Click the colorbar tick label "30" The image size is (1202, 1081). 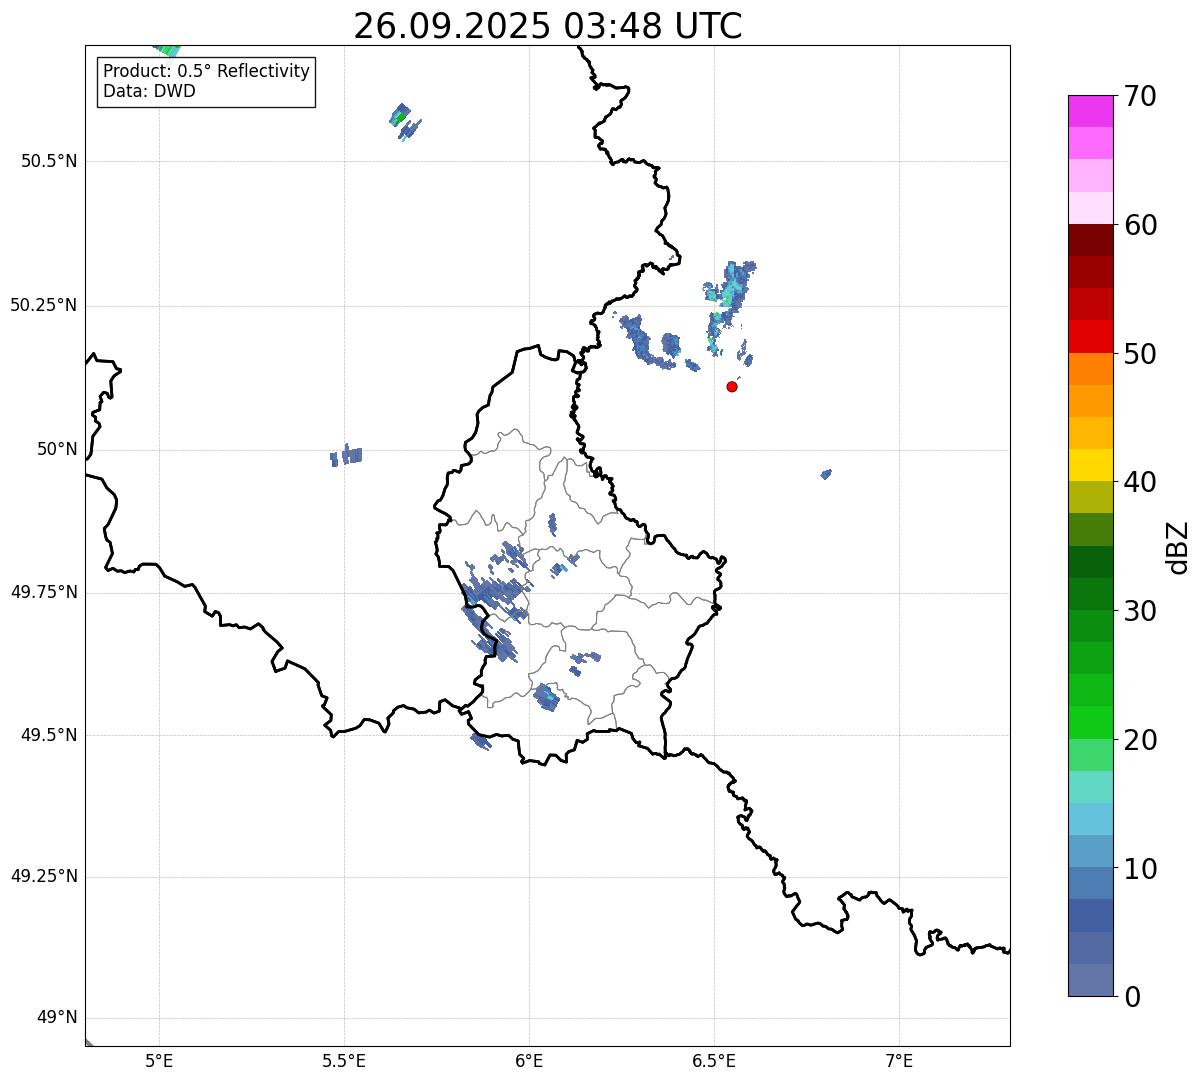pyautogui.click(x=1139, y=611)
